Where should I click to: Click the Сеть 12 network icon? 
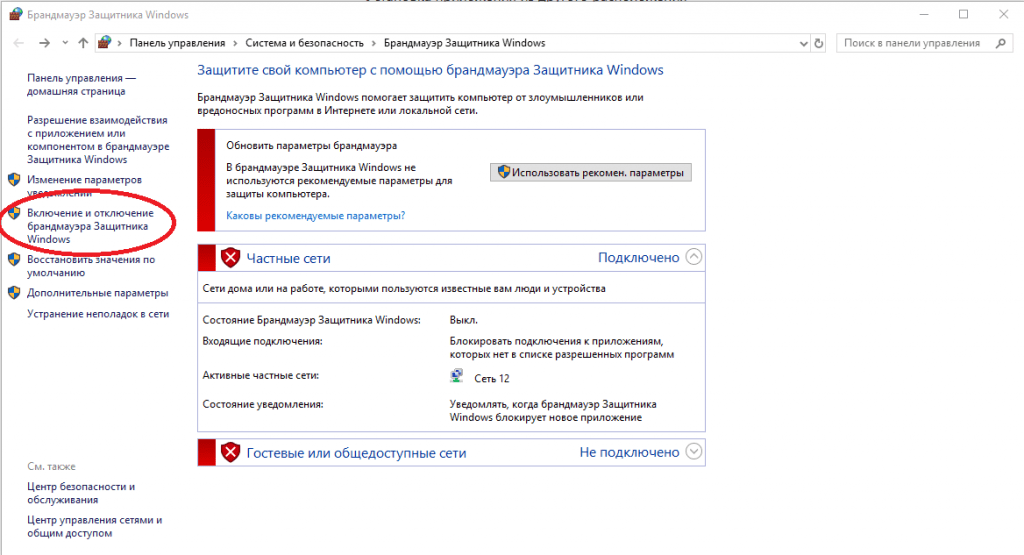[x=457, y=378]
